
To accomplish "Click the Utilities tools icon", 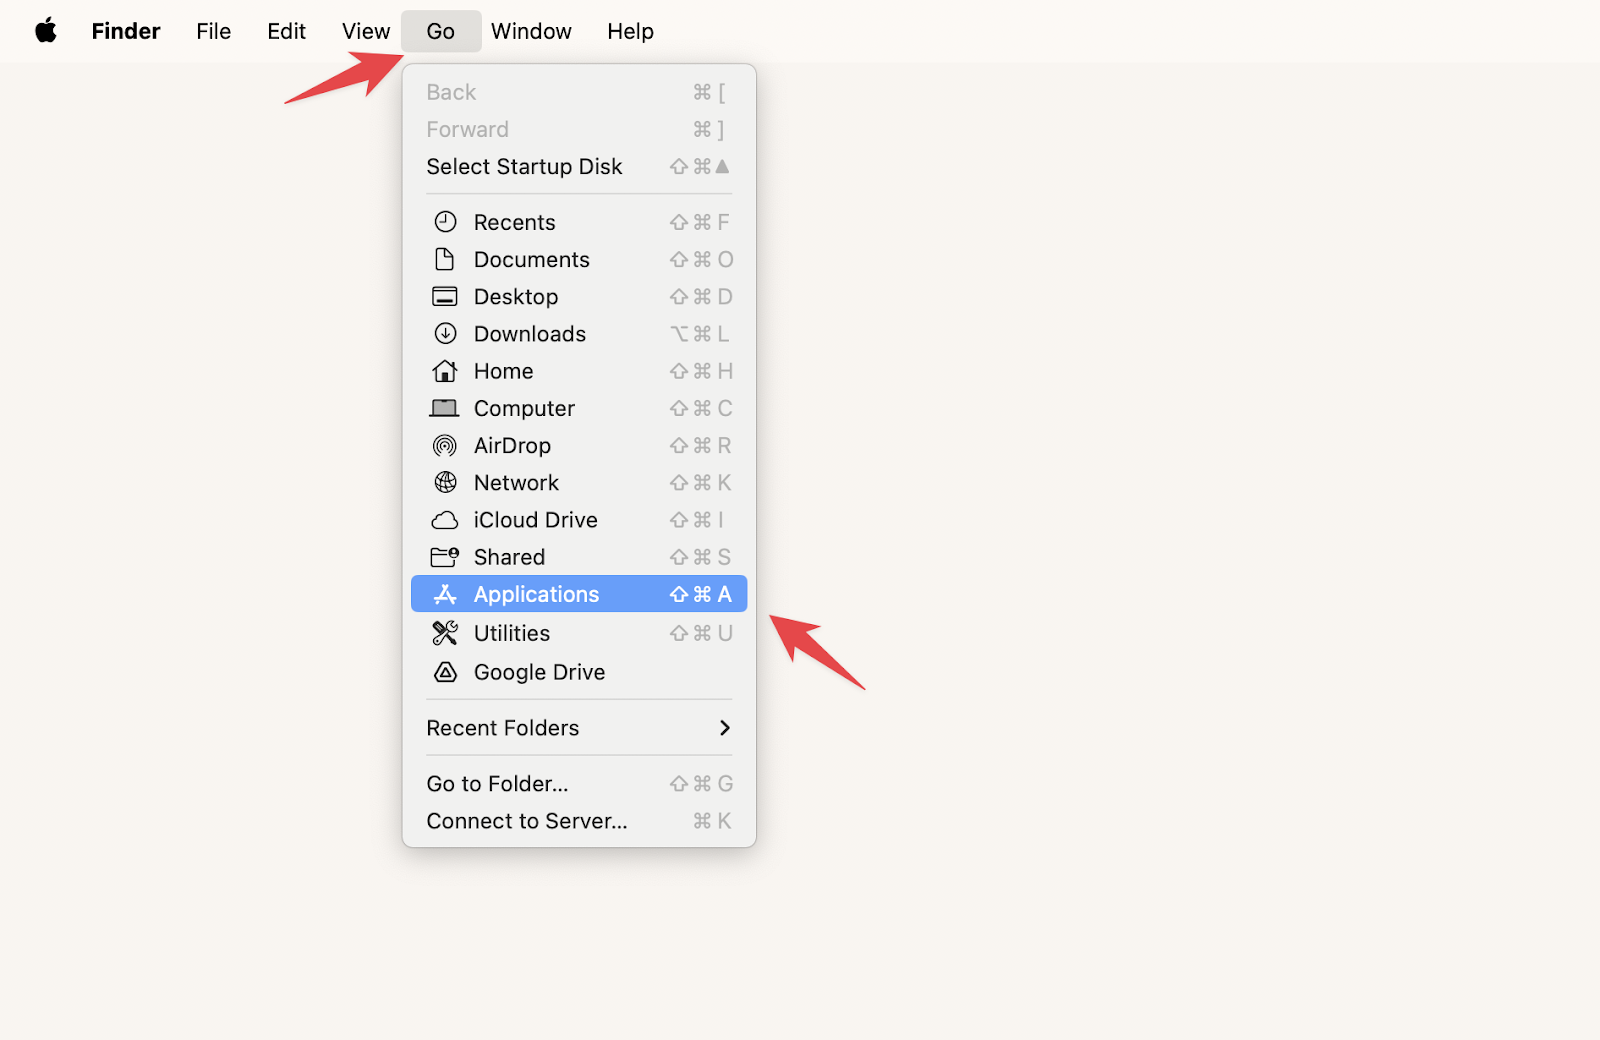I will point(446,632).
